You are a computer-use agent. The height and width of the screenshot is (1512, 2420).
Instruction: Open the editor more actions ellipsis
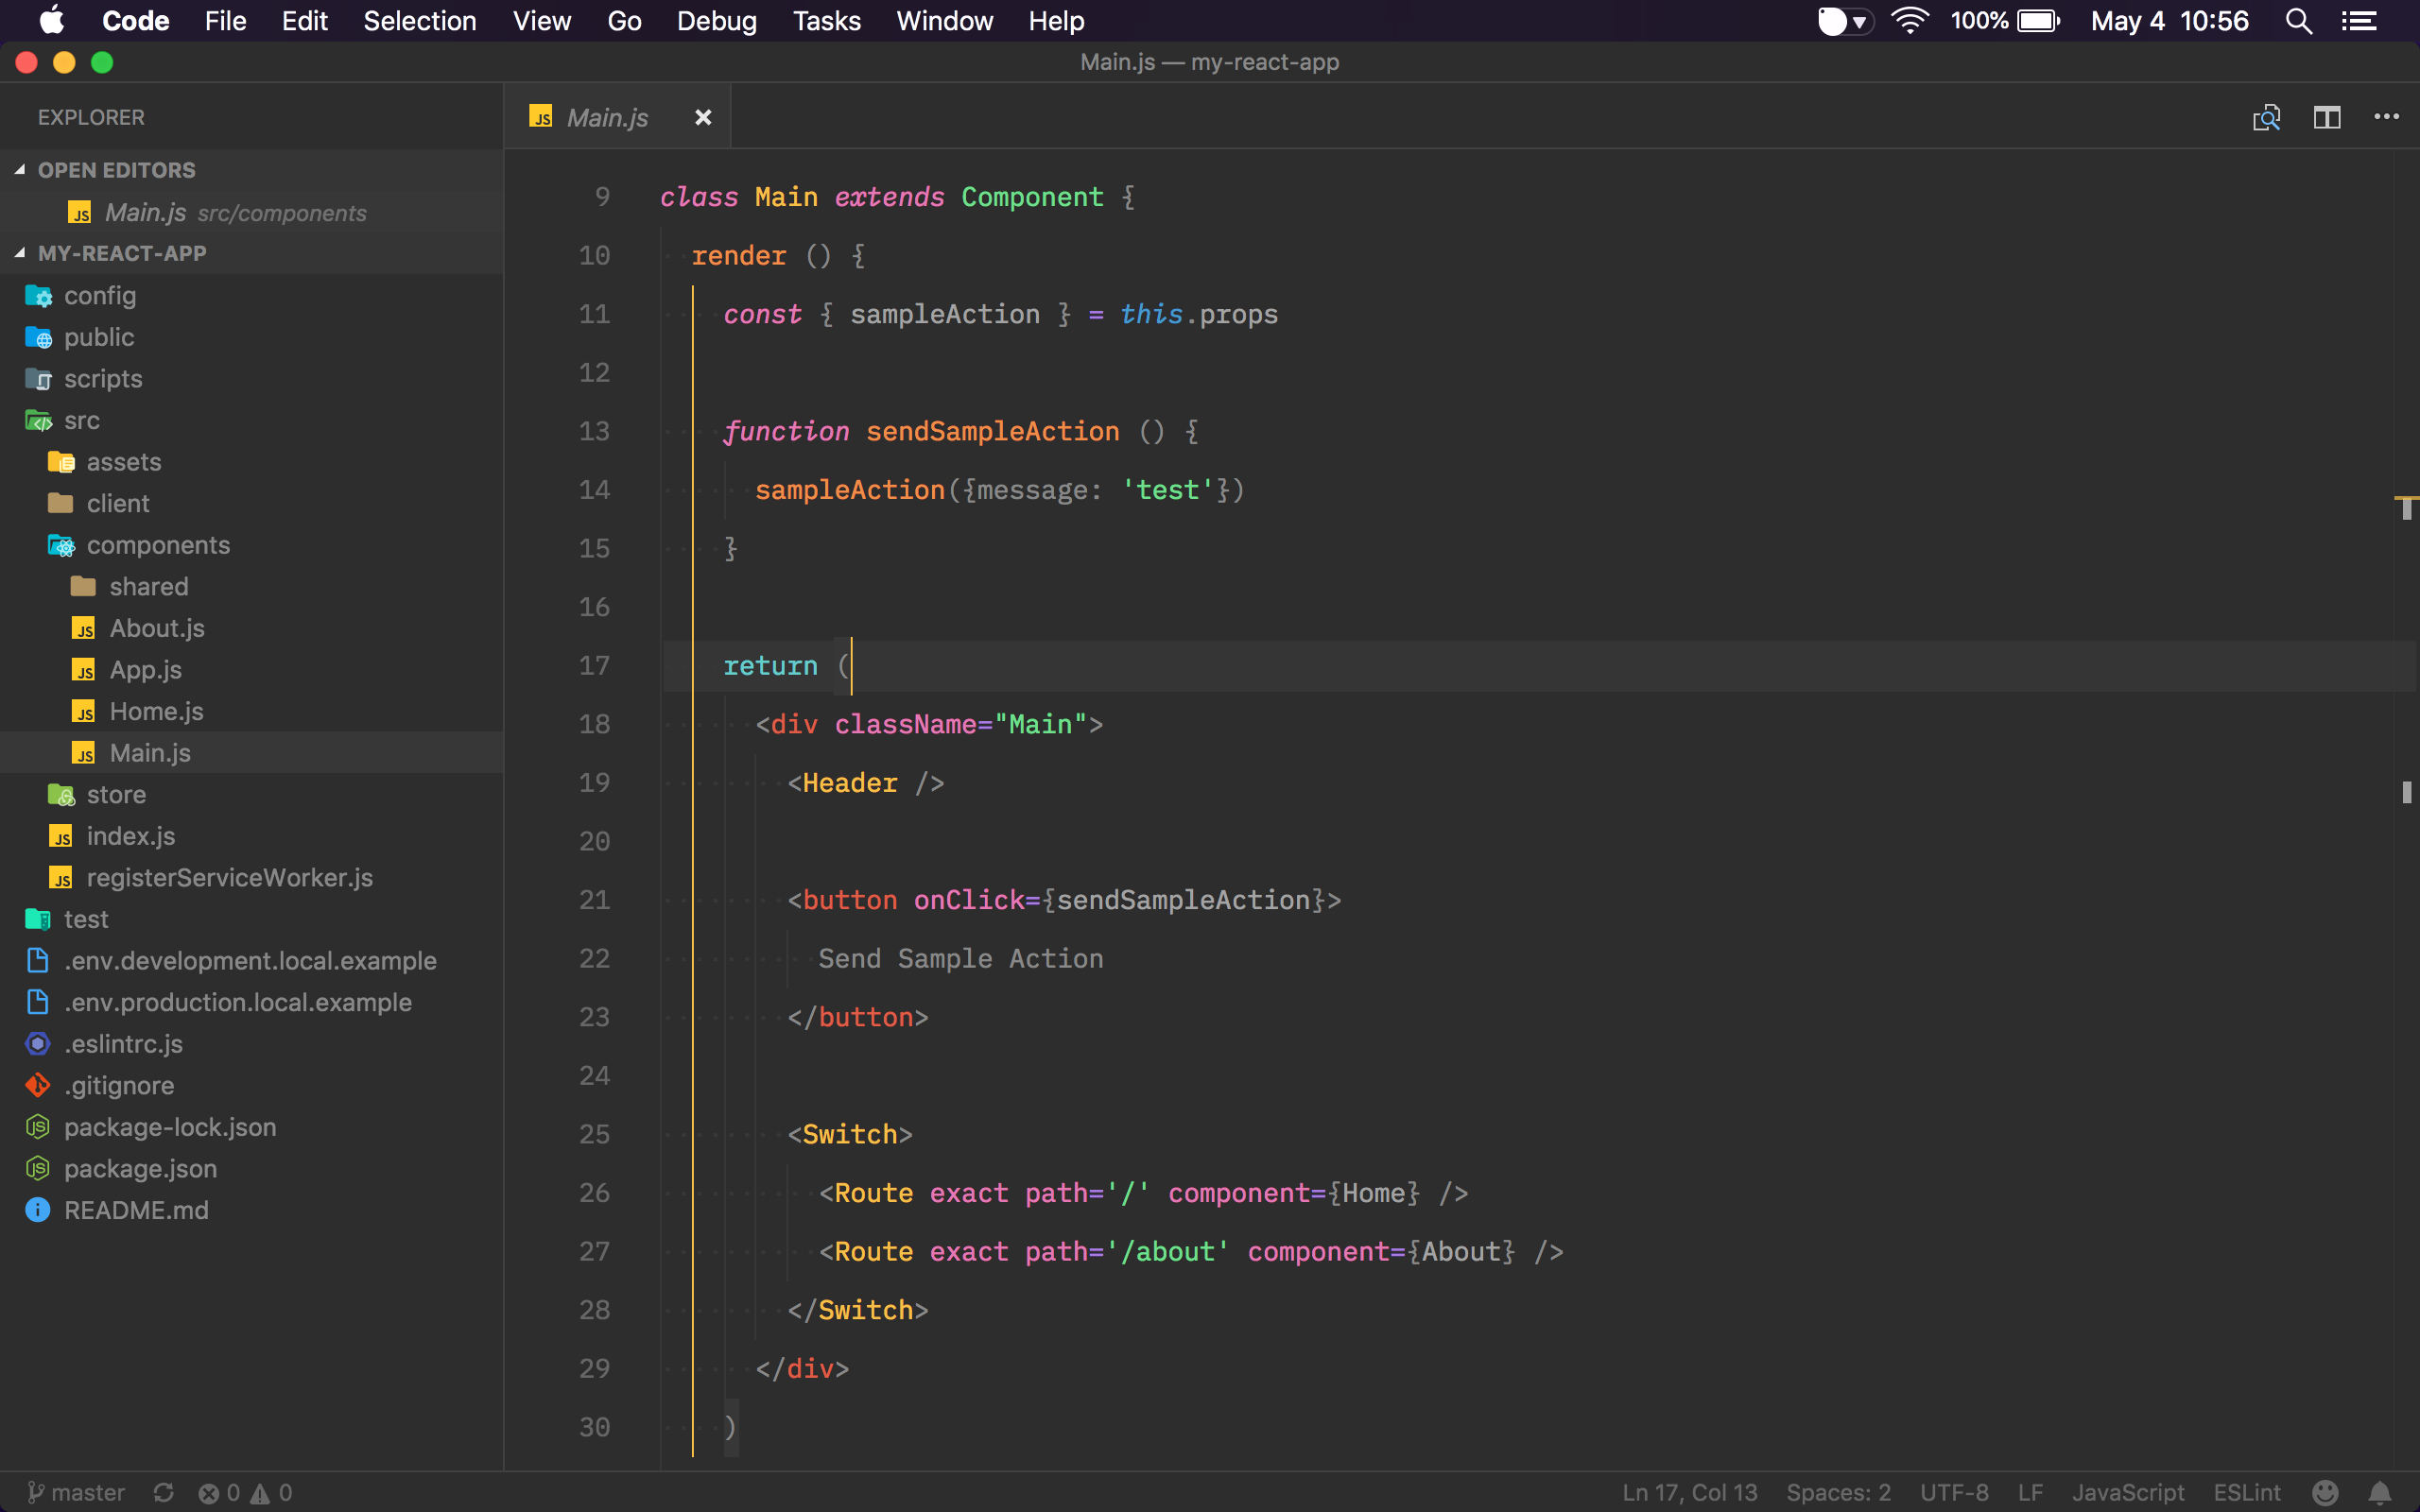point(2386,118)
